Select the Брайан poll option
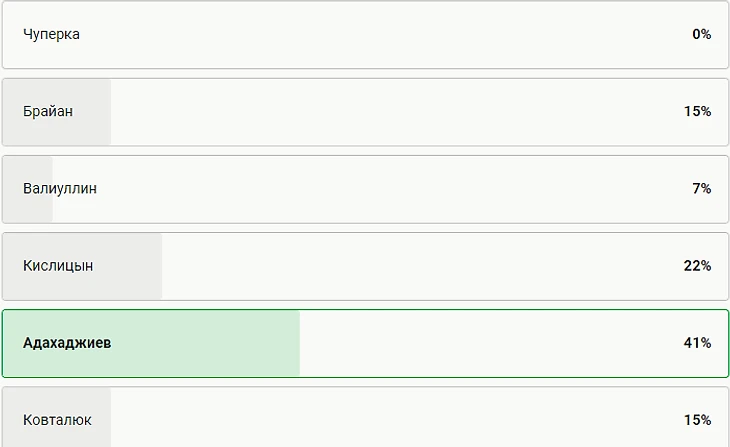 365,111
